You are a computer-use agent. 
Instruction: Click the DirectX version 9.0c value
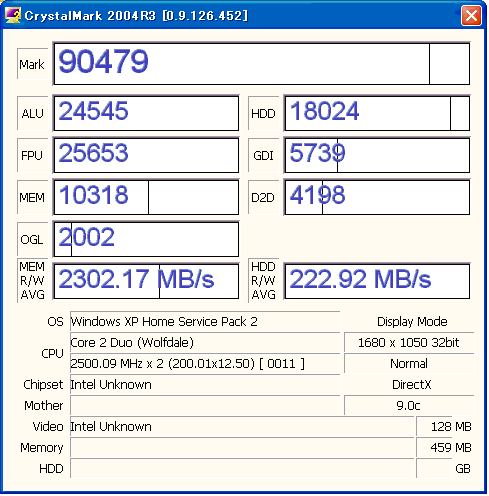409,405
